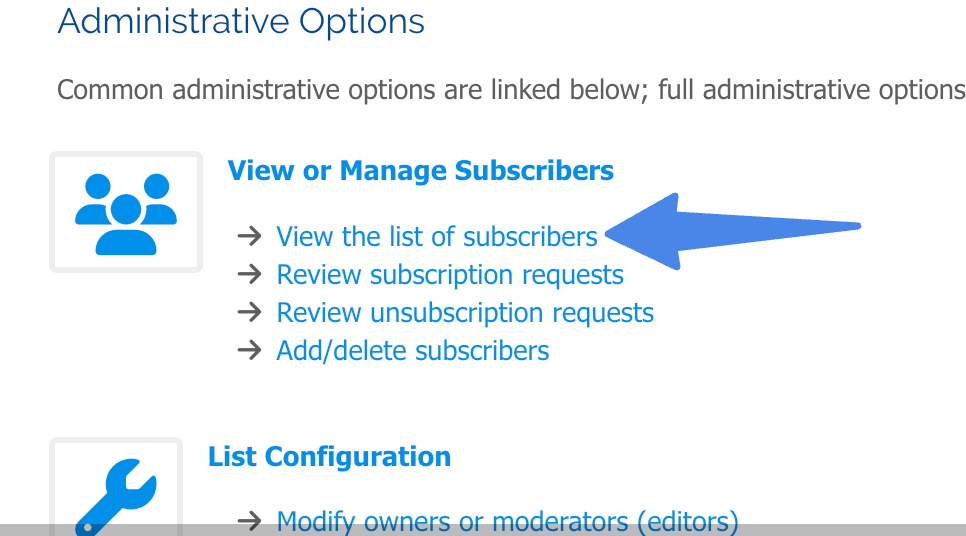The width and height of the screenshot is (966, 536).
Task: Open Review unsubscription requests link
Action: pyautogui.click(x=465, y=314)
